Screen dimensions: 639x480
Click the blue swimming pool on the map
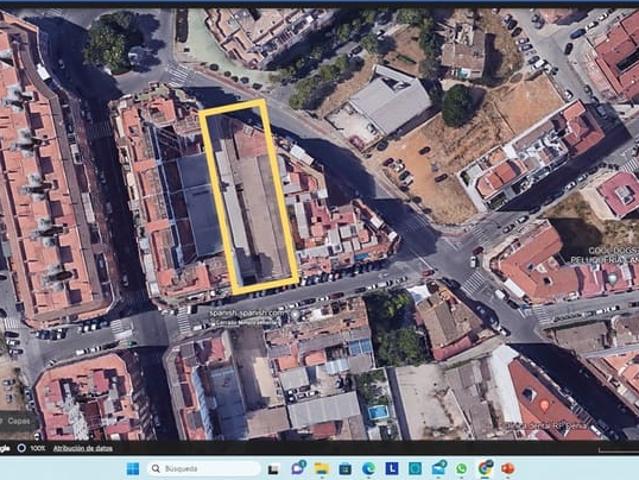[x=378, y=412]
